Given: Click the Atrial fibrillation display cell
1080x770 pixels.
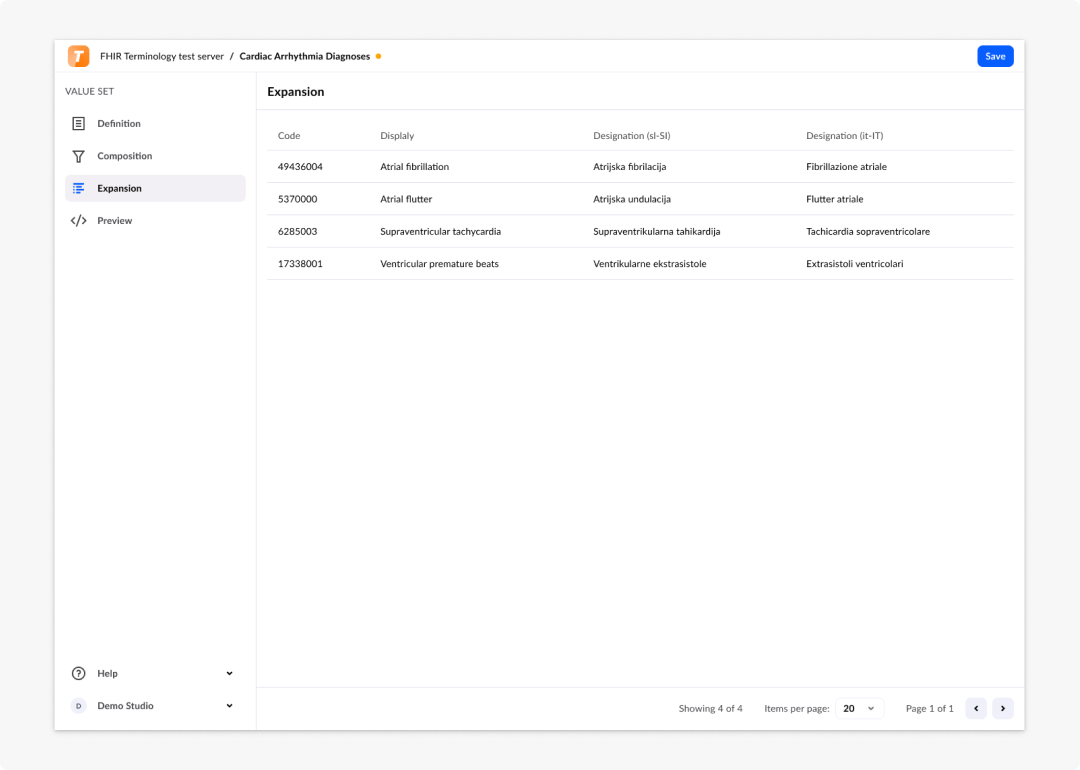Looking at the screenshot, I should pos(415,167).
